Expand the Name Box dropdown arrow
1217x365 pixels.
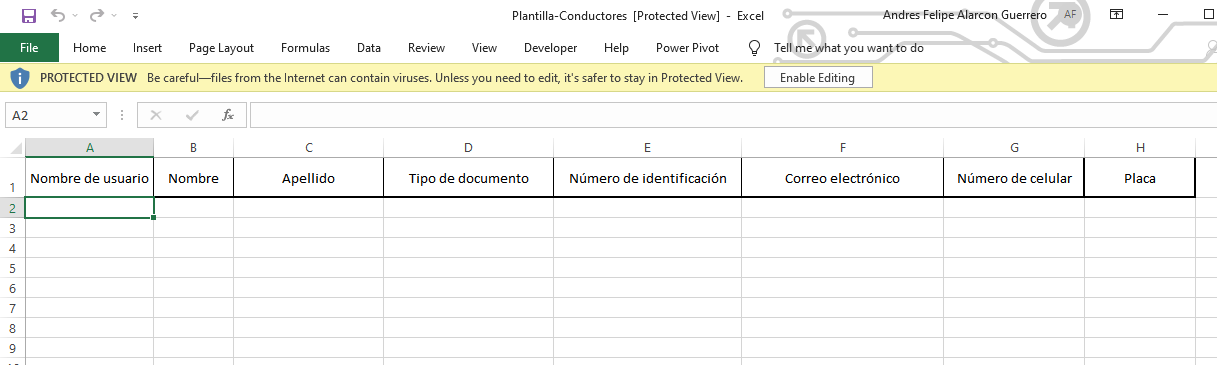pos(97,115)
